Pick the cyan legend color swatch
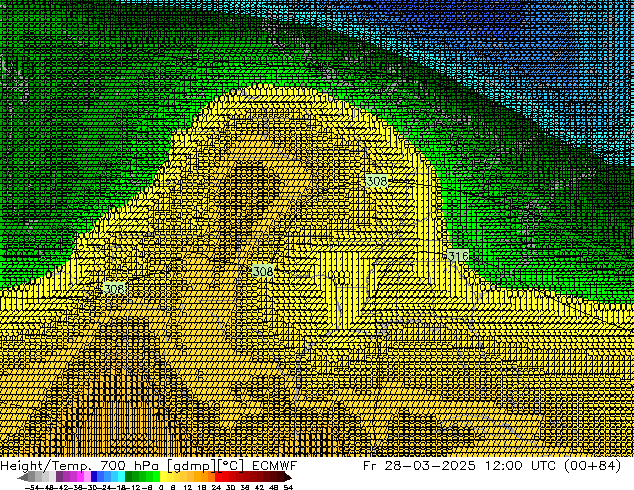Image resolution: width=634 pixels, height=490 pixels. [x=121, y=477]
